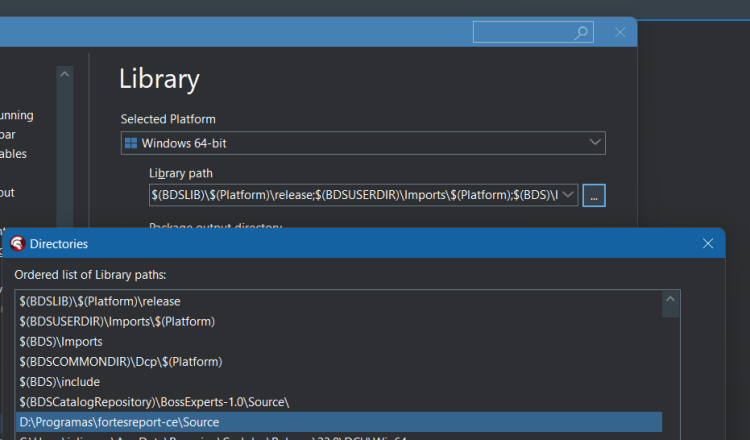Expand the Selected Platform dropdown

tap(595, 143)
